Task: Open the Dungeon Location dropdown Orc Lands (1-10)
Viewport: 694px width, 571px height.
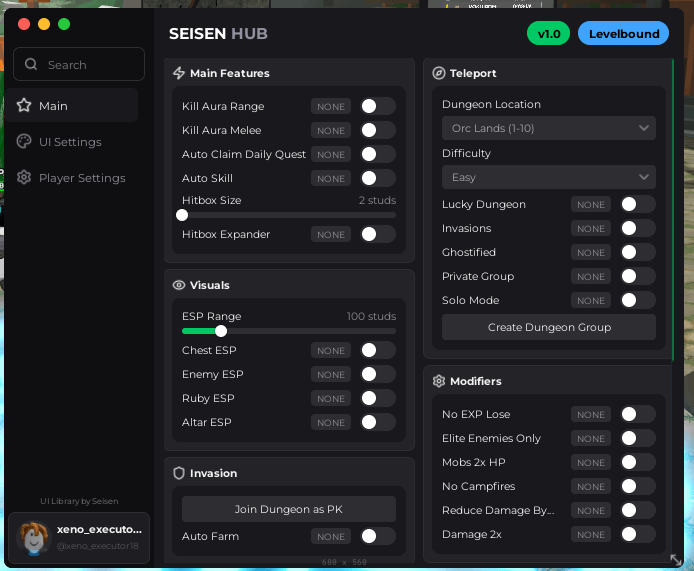Action: 549,128
